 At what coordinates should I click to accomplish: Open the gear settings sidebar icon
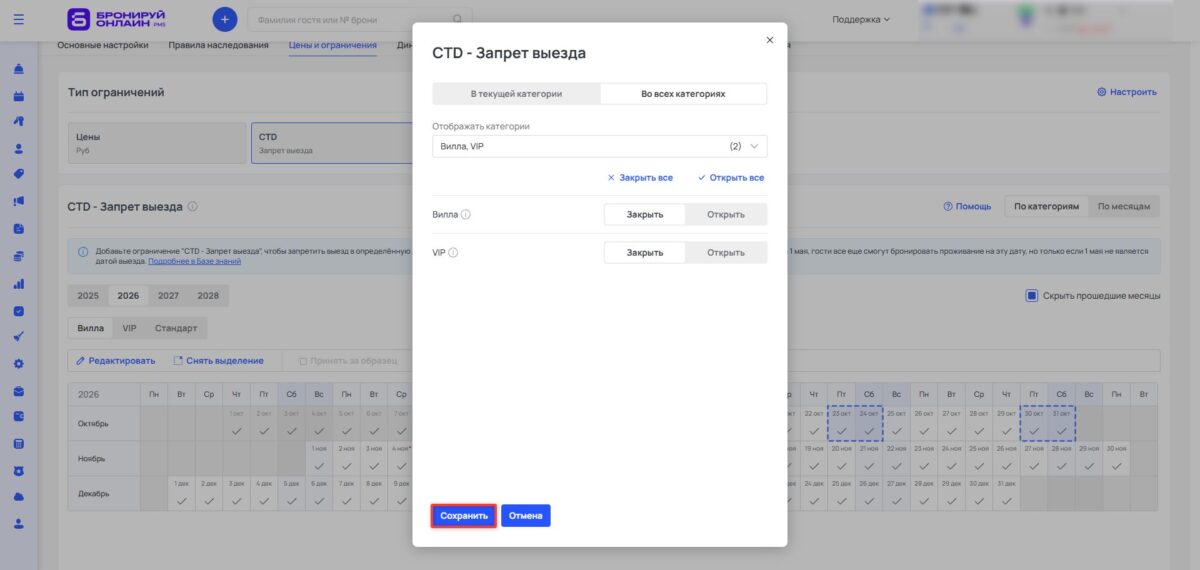point(19,363)
